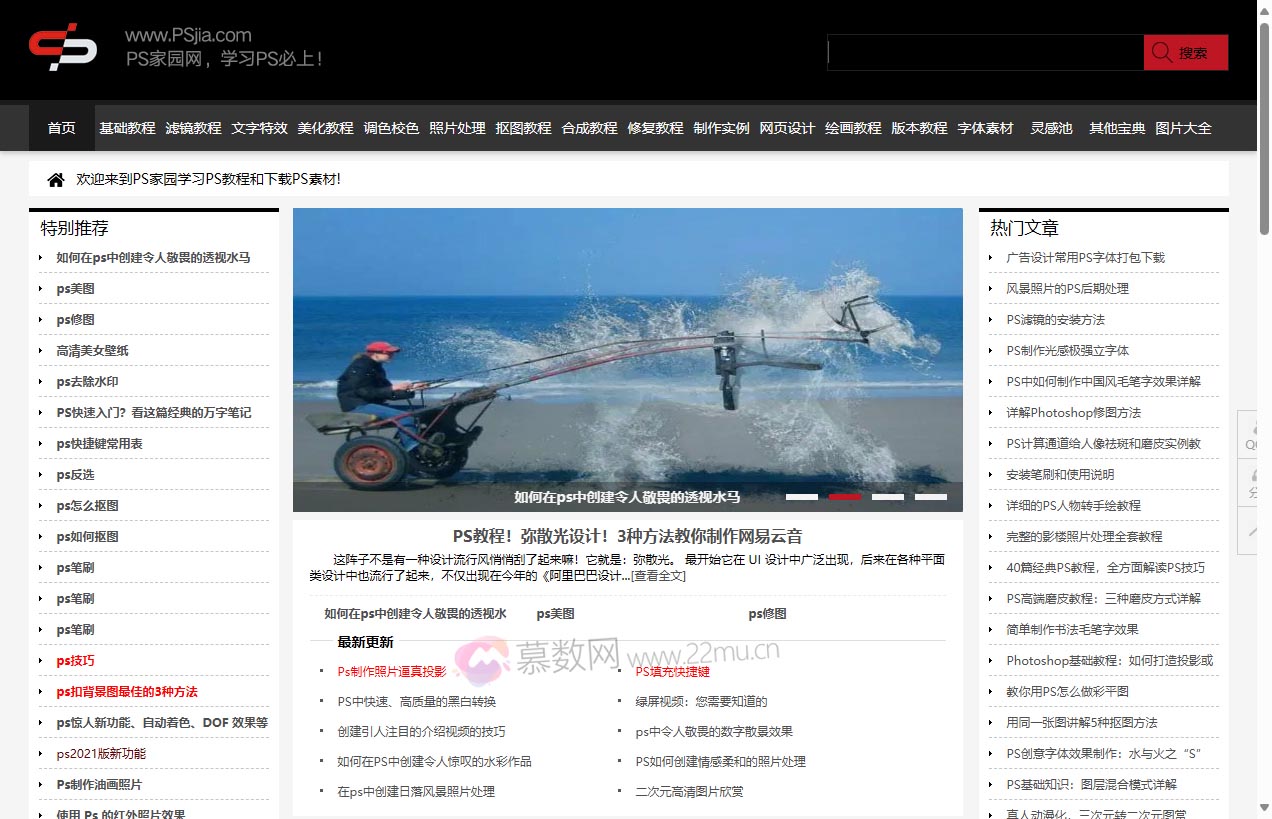Viewport: 1272px width, 819px height.
Task: Click the home icon beside the welcome message
Action: point(55,180)
